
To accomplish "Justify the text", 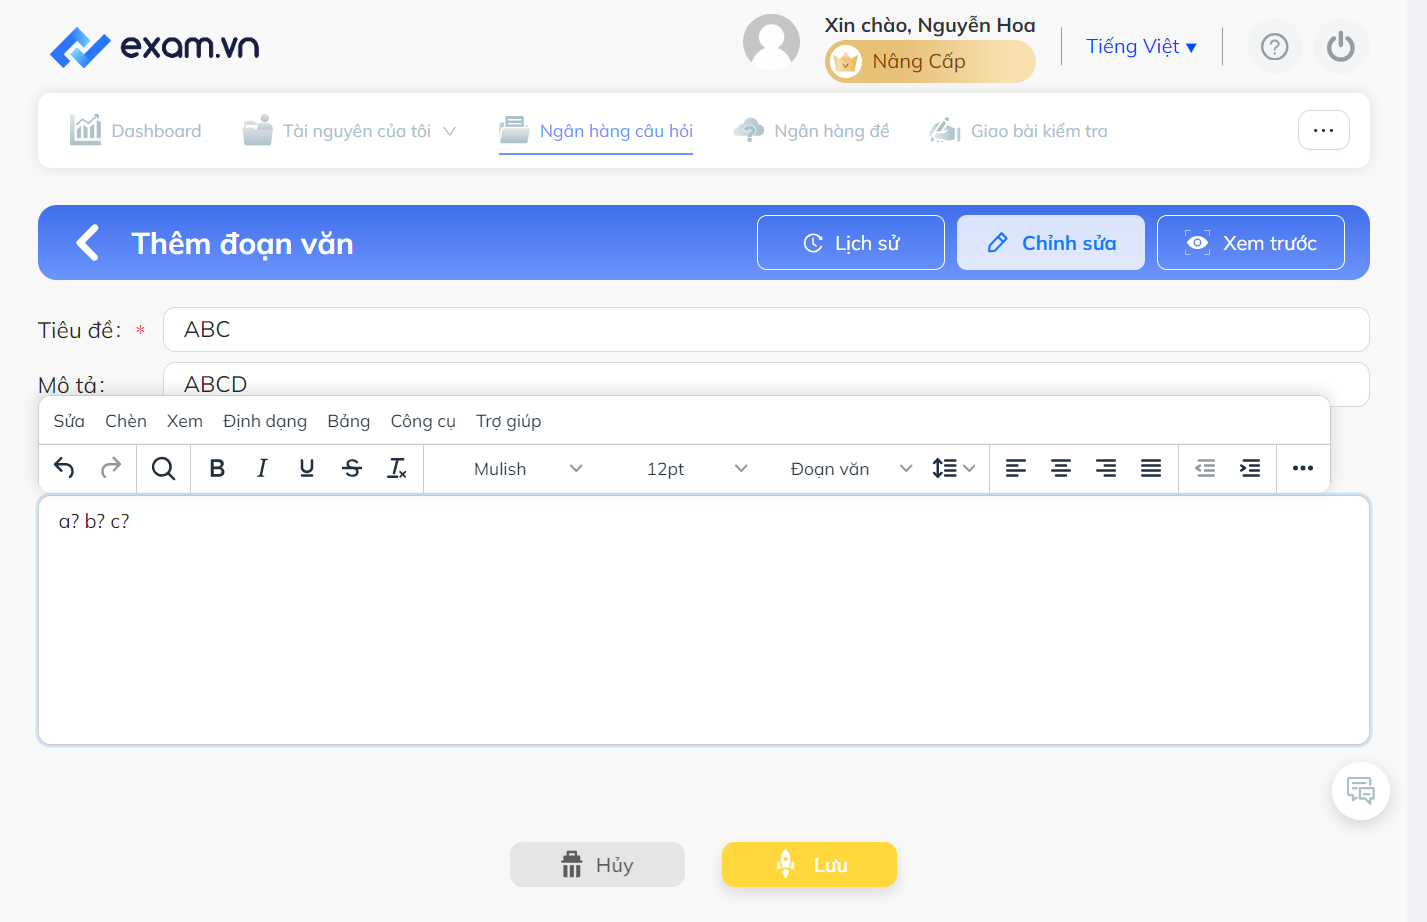I will coord(1151,468).
